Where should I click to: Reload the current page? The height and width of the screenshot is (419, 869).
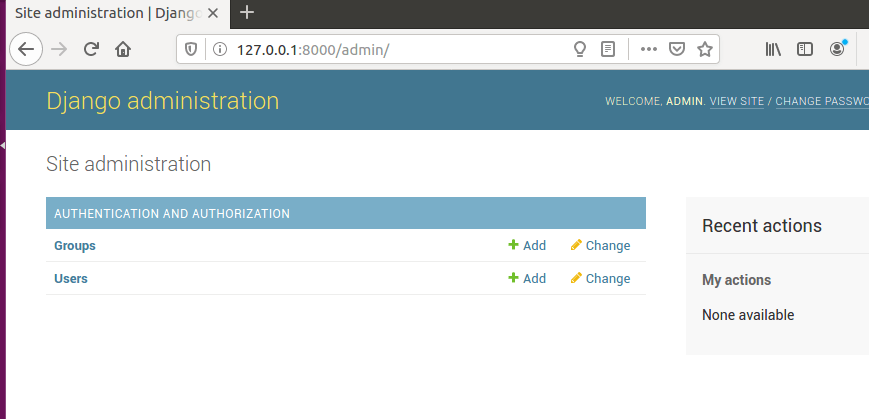91,49
